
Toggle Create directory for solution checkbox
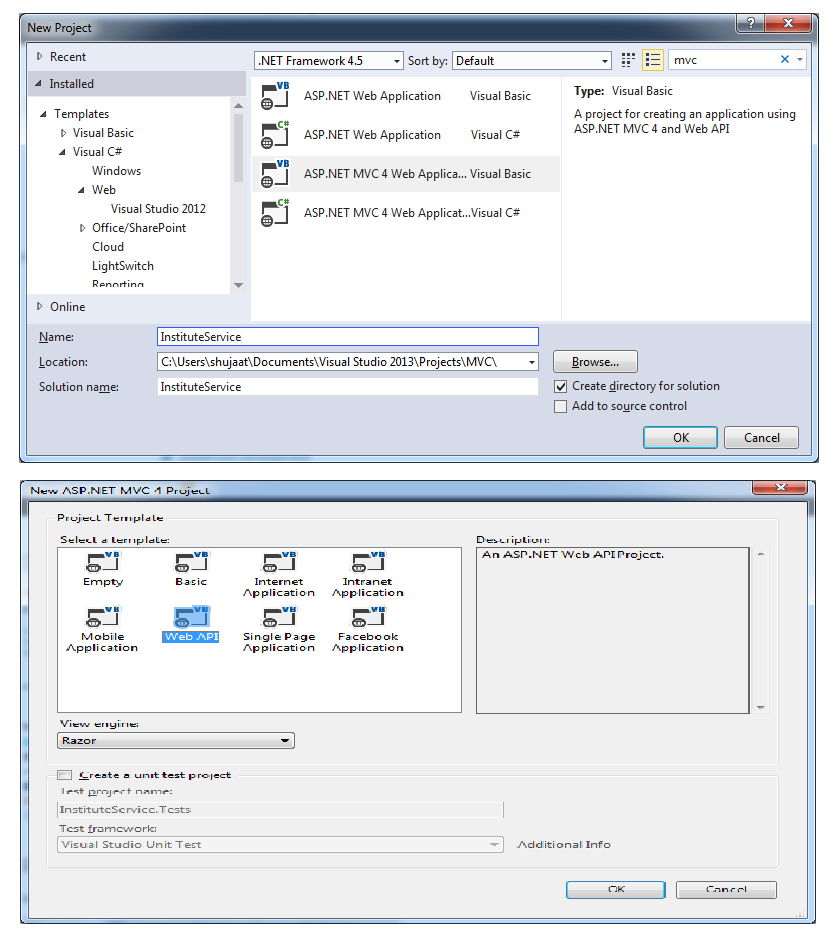(x=560, y=386)
